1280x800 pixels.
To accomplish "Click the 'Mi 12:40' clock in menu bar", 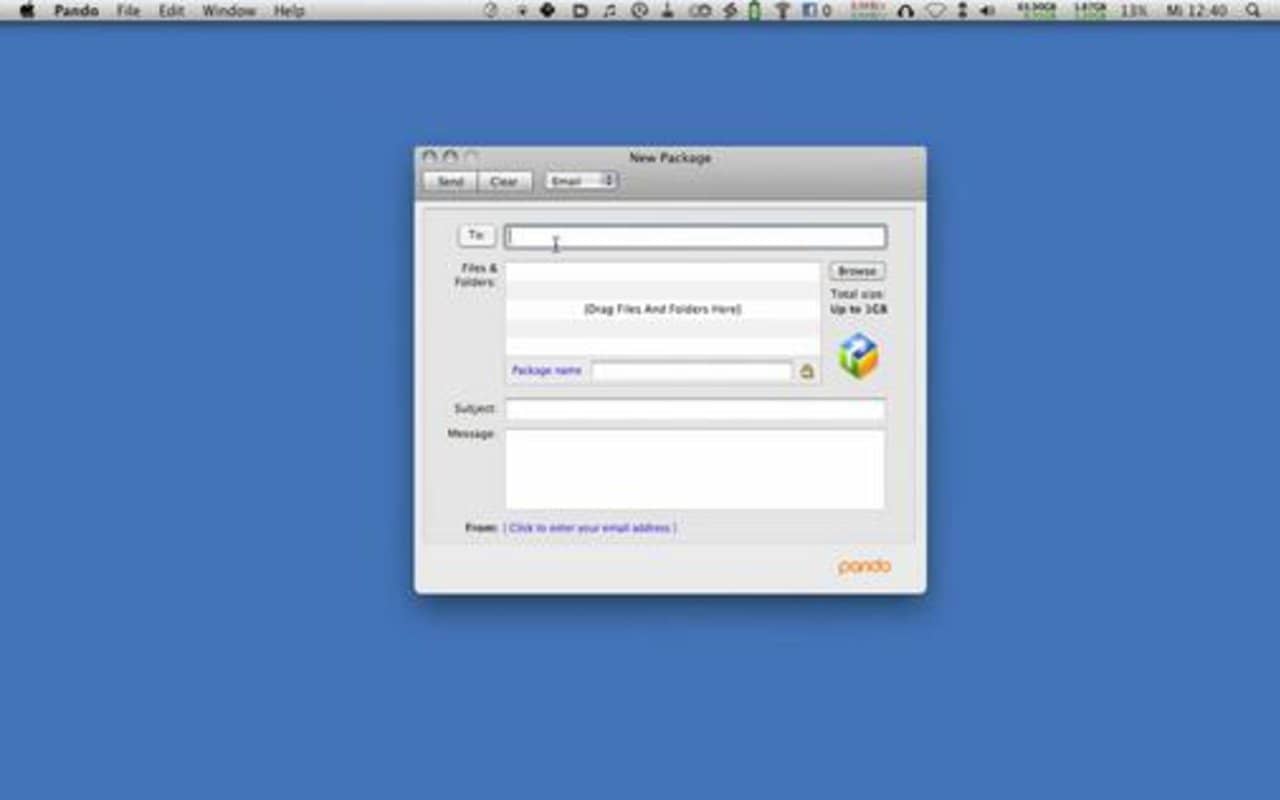I will 1197,11.
